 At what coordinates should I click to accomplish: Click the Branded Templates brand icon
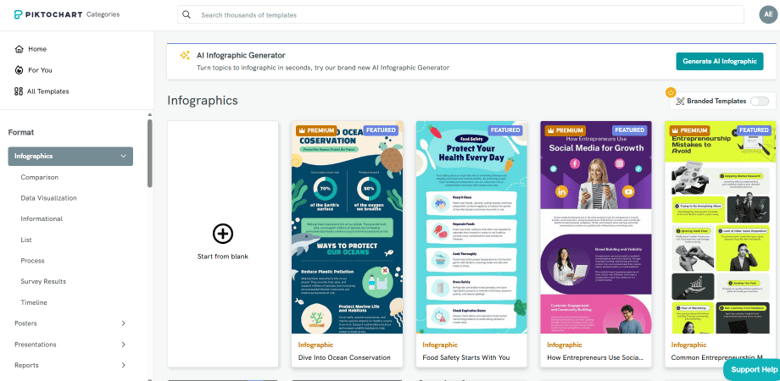point(680,101)
